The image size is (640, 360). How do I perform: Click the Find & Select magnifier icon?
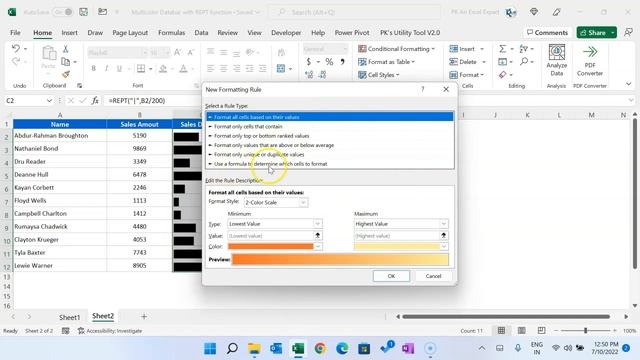click(524, 62)
